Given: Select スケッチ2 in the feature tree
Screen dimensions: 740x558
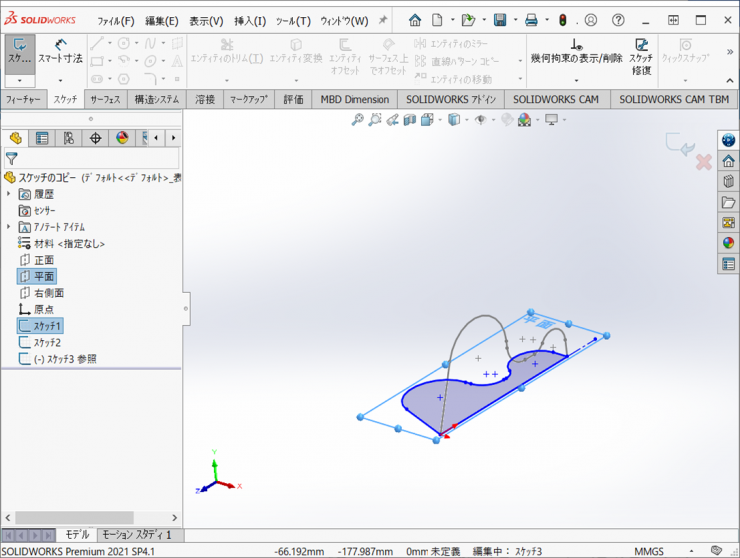Looking at the screenshot, I should pos(47,342).
